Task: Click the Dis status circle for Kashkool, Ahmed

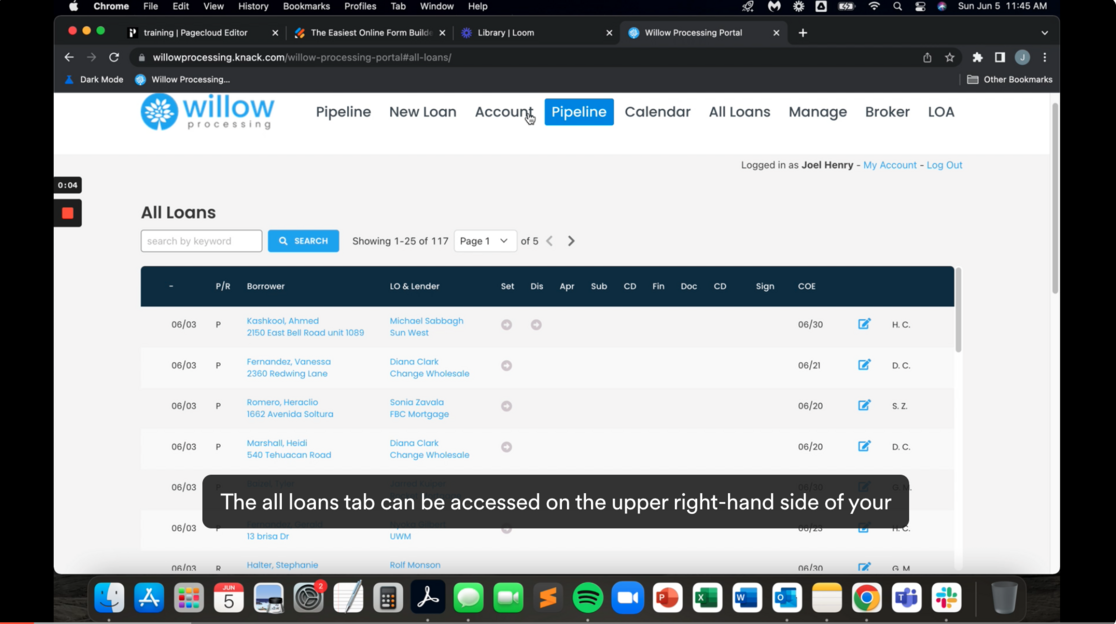Action: (x=536, y=324)
